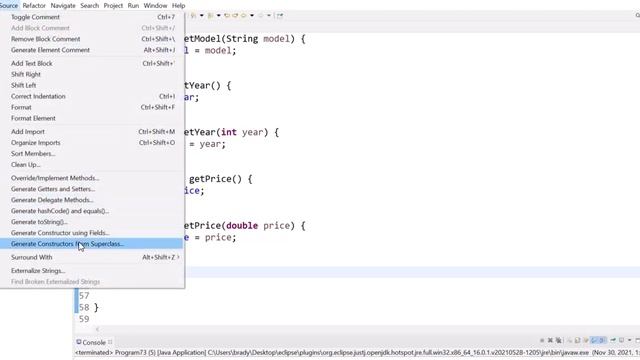Open the Refactor menu

pos(34,6)
